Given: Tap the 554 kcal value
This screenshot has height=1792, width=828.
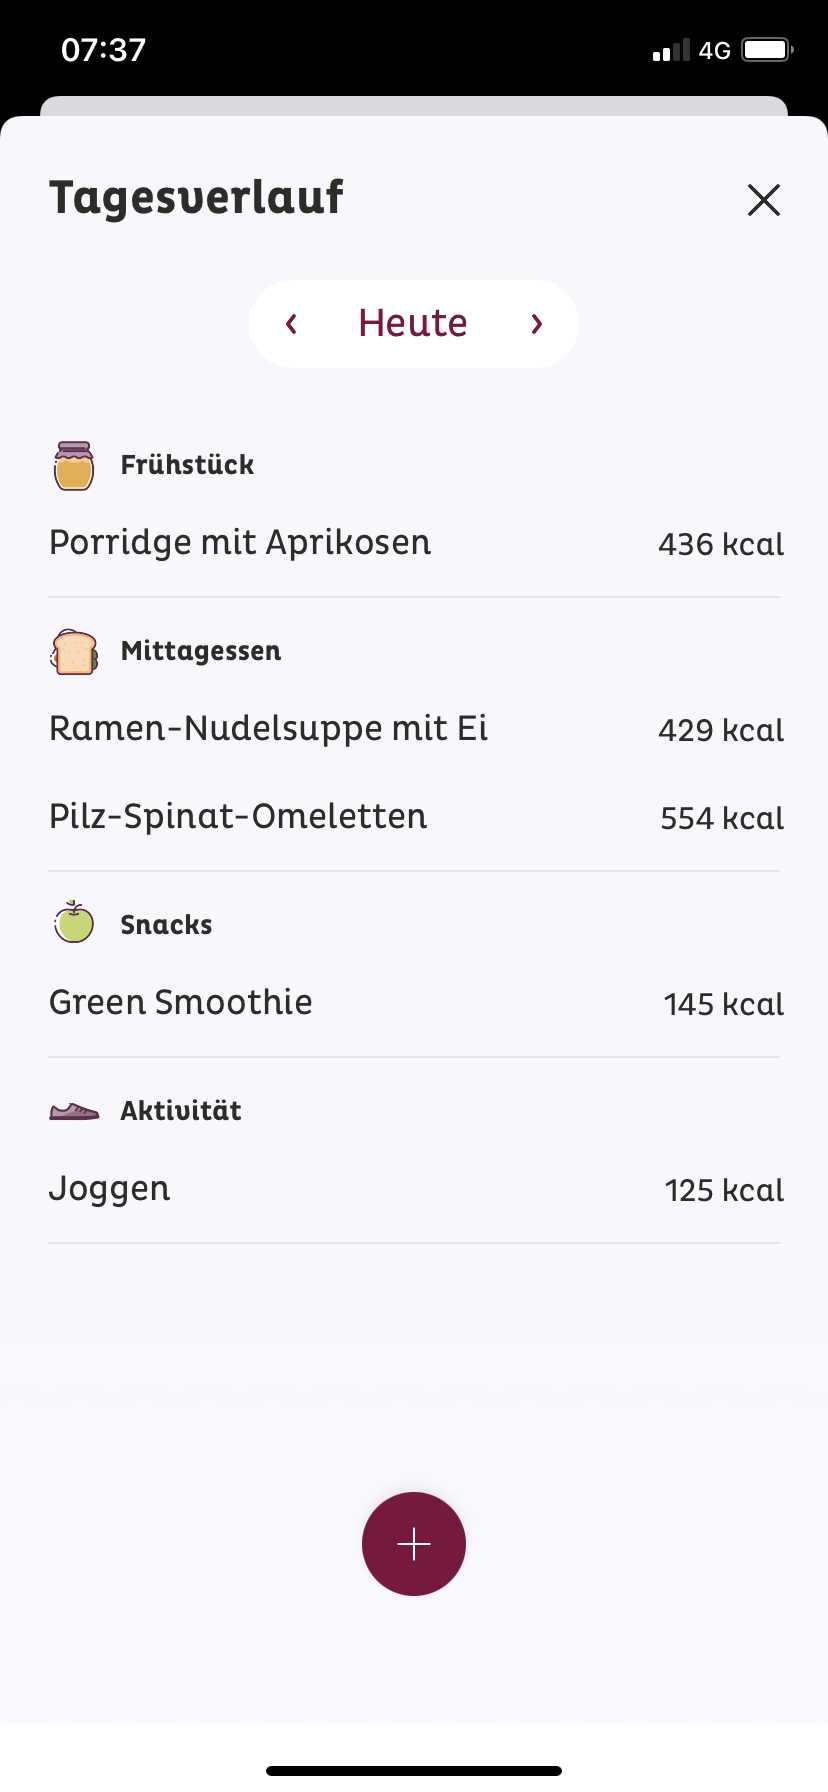Looking at the screenshot, I should click(x=722, y=819).
